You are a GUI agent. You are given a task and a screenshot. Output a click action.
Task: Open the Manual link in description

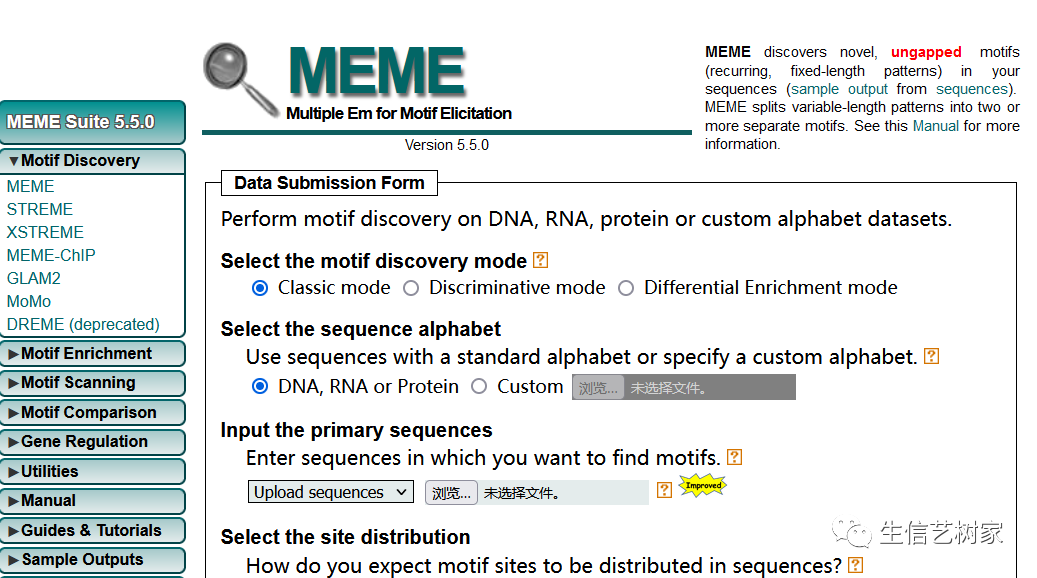pyautogui.click(x=935, y=126)
